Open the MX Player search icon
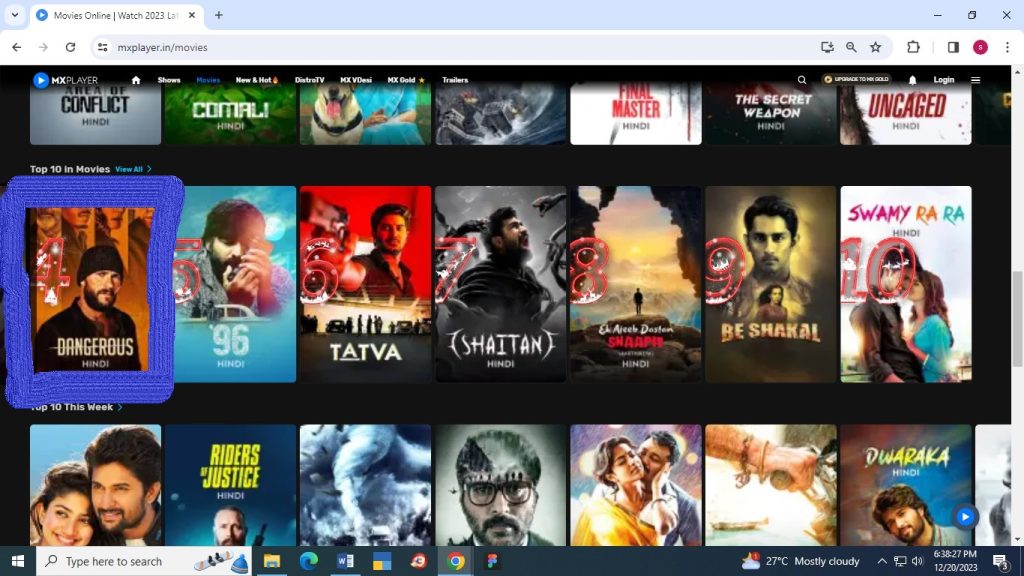 coord(802,80)
